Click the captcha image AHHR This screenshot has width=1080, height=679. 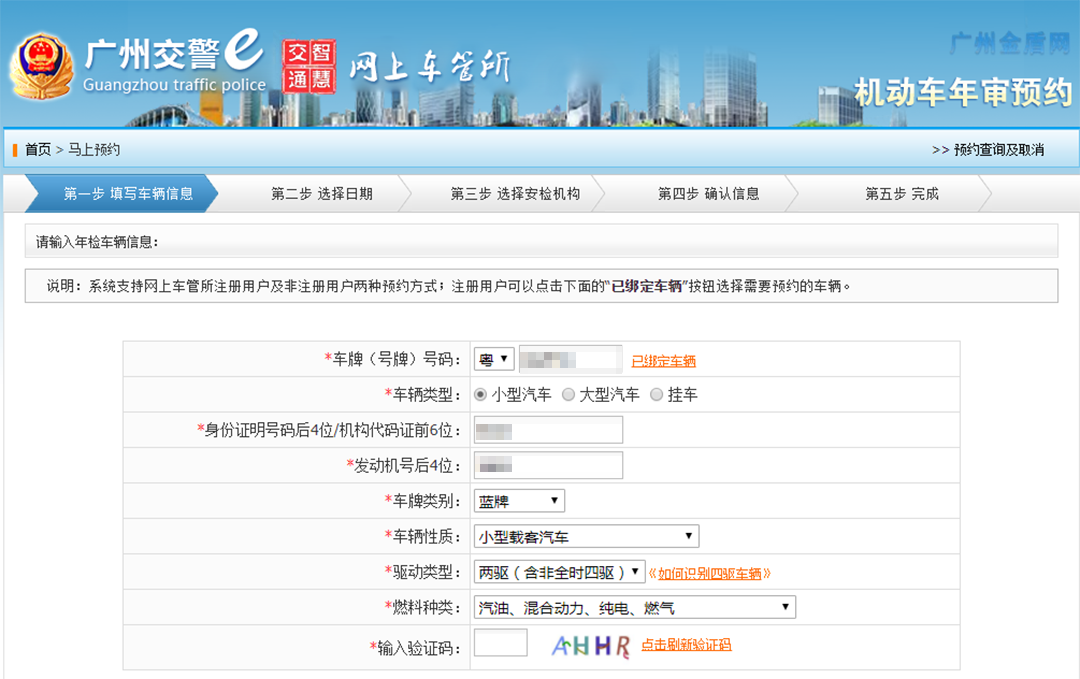tap(591, 646)
